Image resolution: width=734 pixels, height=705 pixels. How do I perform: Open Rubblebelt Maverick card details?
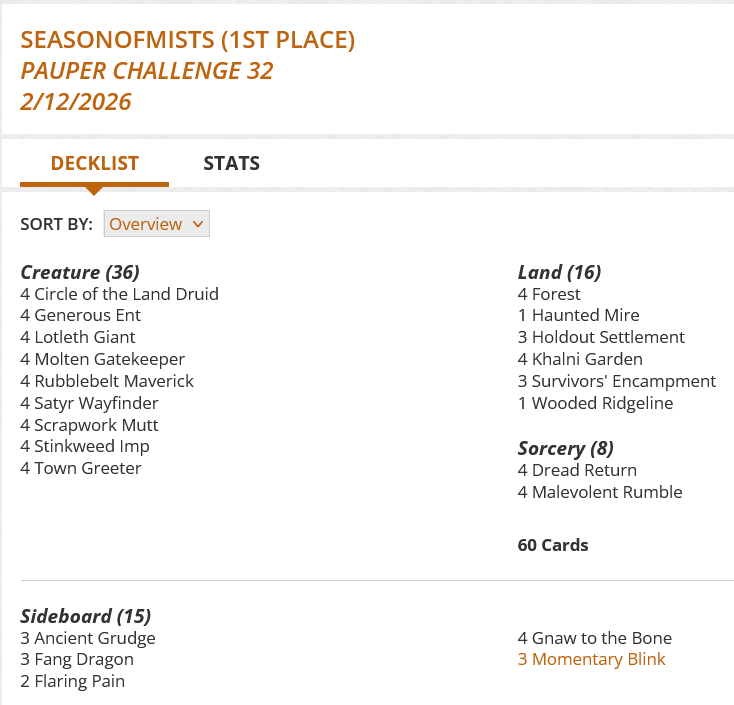click(x=114, y=381)
